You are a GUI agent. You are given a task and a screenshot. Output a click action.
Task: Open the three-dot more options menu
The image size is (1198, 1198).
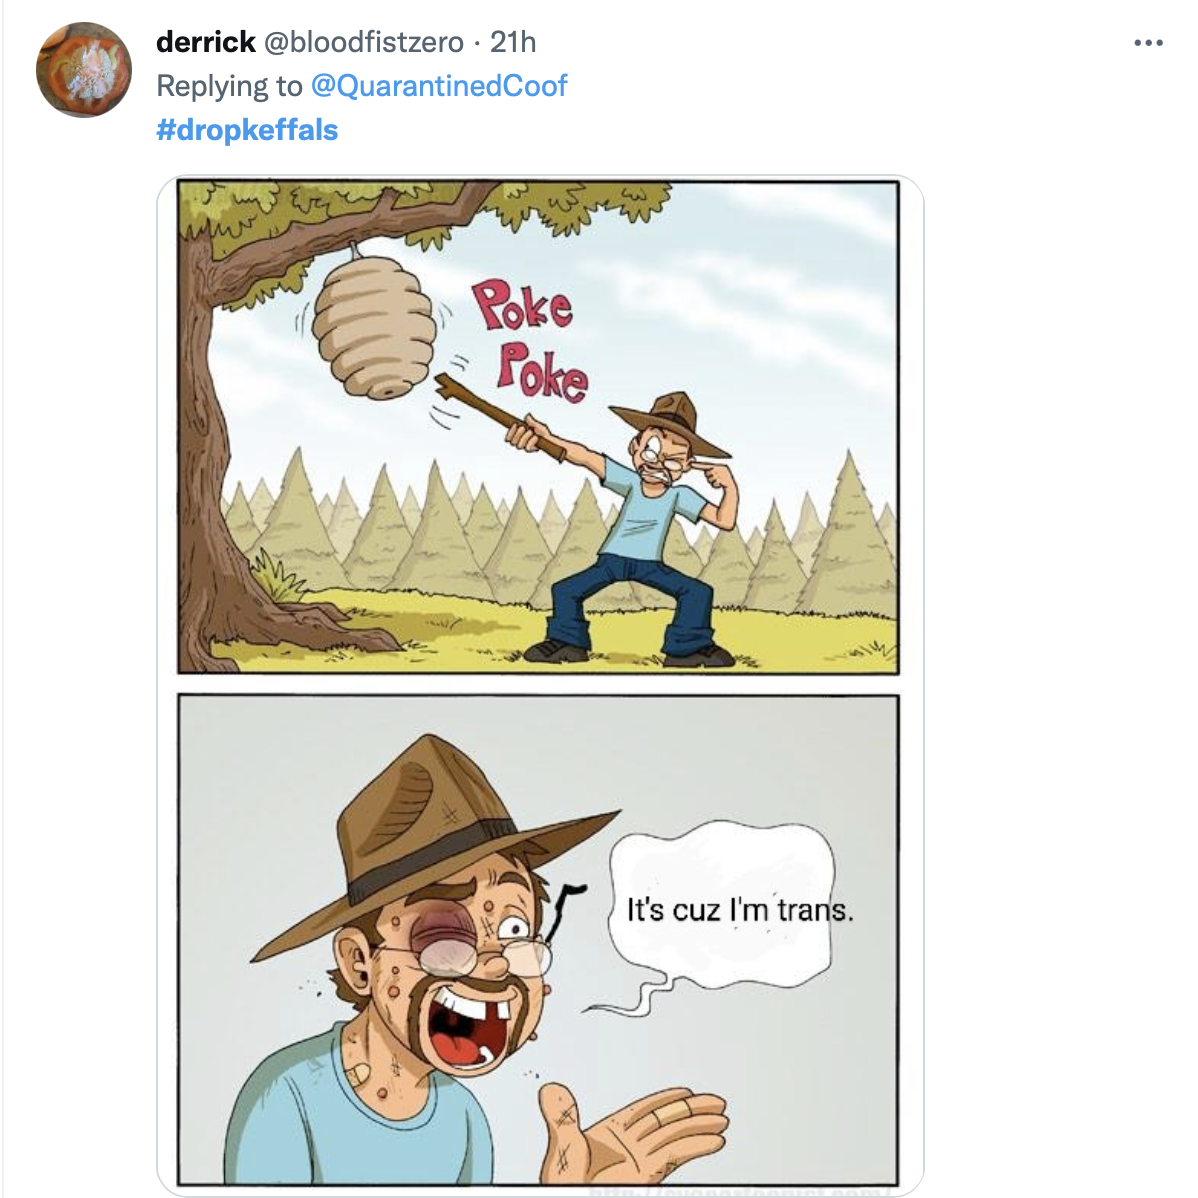pyautogui.click(x=1148, y=43)
